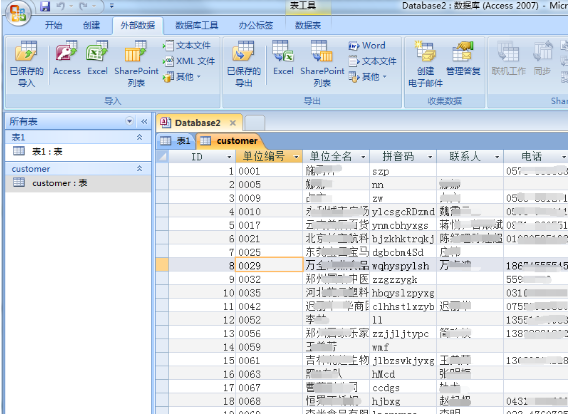The image size is (568, 418).
Task: Click the pinyin cell 'szp'
Action: click(403, 171)
